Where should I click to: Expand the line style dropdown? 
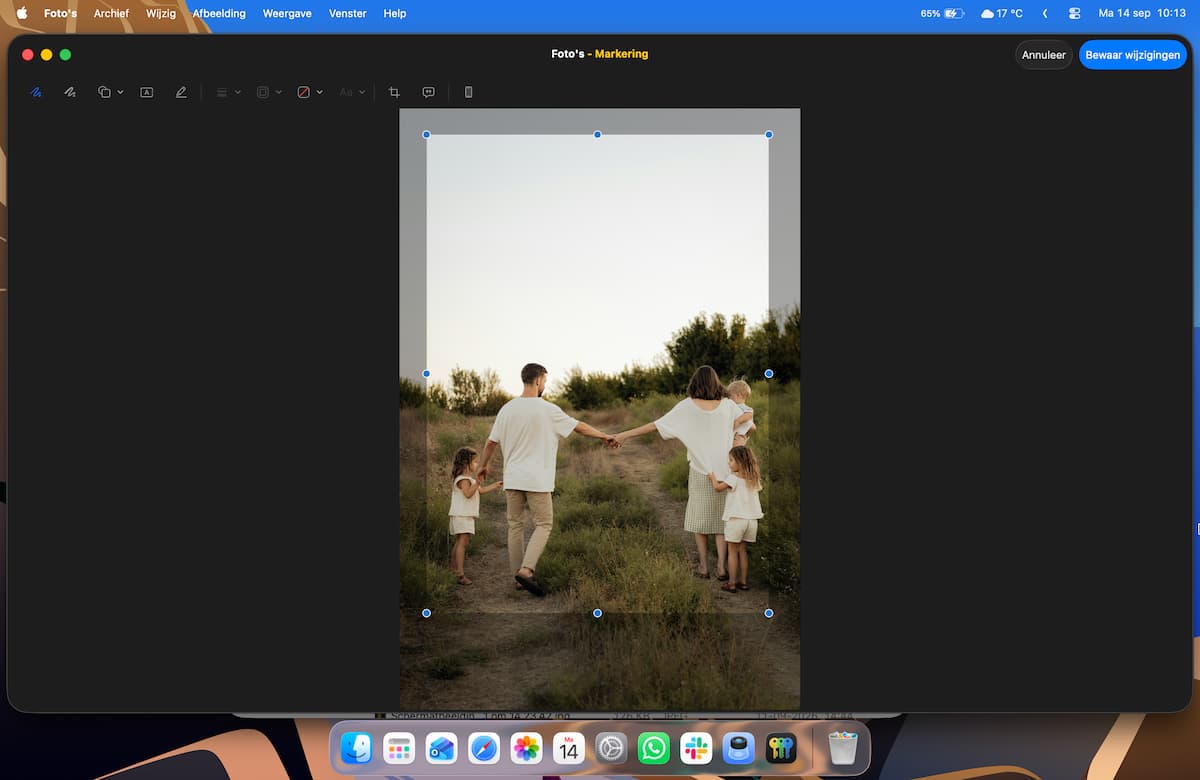[x=228, y=92]
